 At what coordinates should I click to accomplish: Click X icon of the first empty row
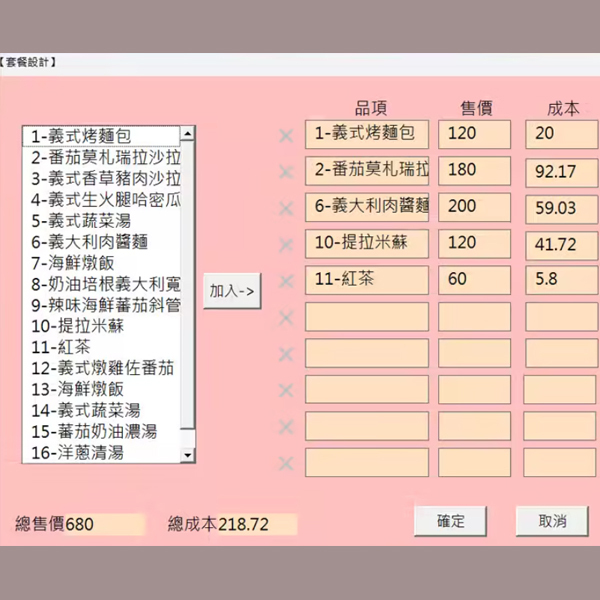point(286,317)
